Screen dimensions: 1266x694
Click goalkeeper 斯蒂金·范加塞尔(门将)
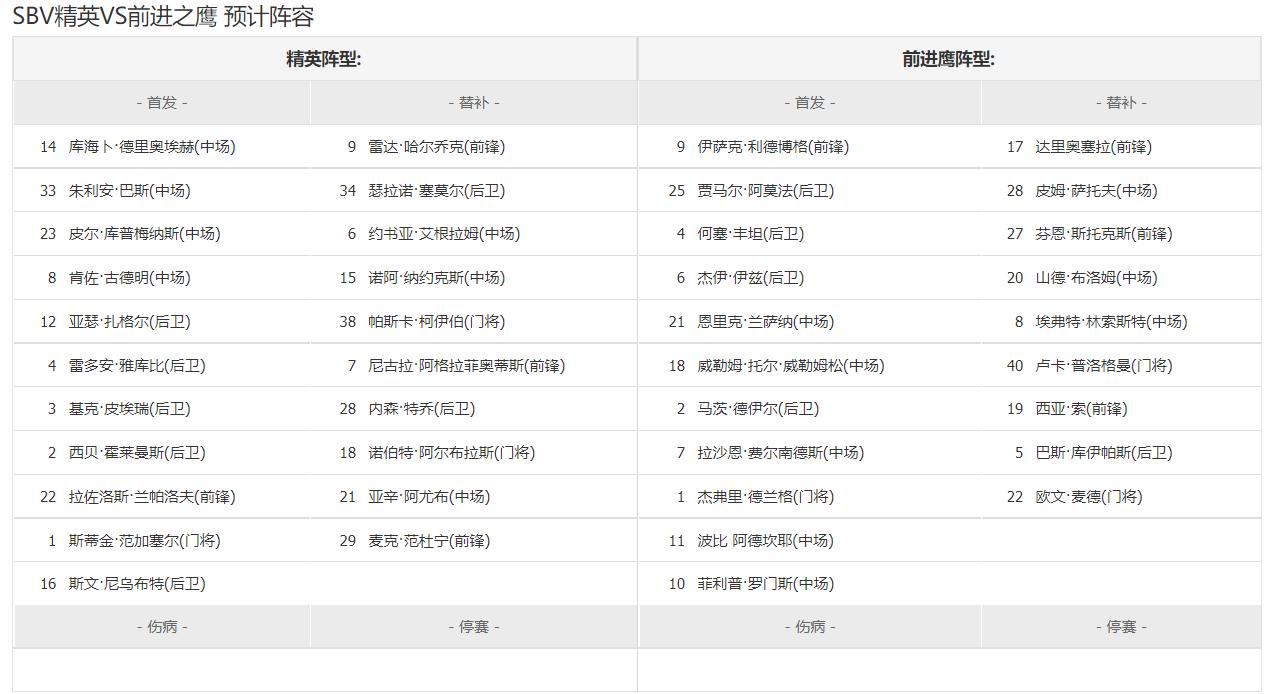point(144,541)
